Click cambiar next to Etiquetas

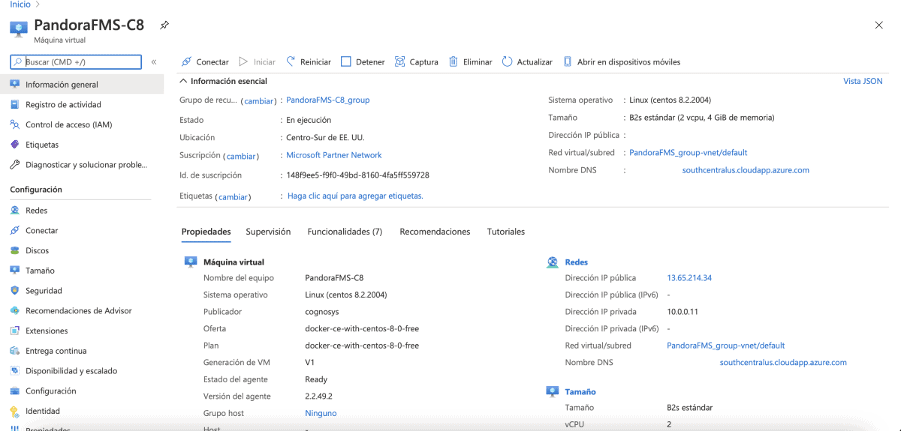click(x=233, y=197)
